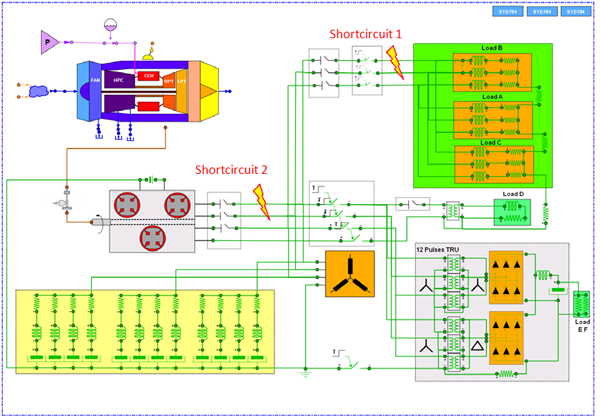The image size is (600, 420).
Task: Select the HPC compressor block
Action: (117, 80)
